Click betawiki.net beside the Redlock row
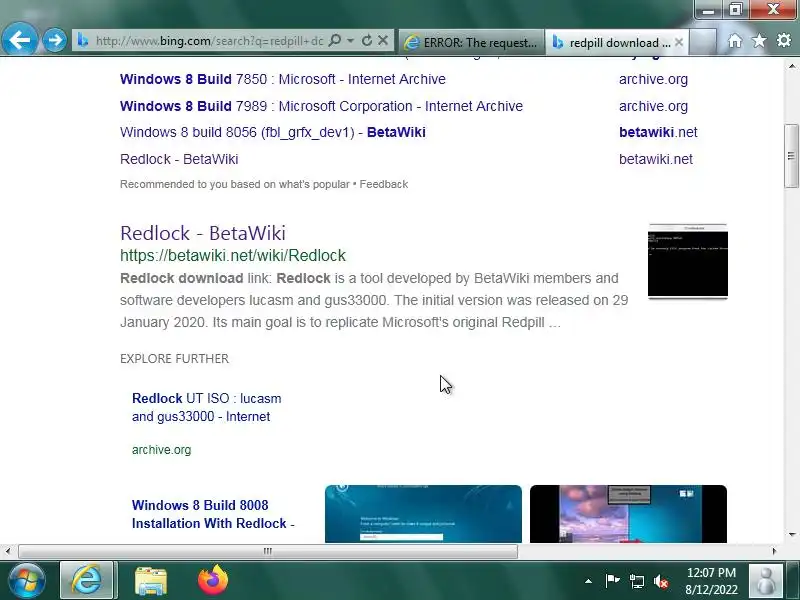800x600 pixels. (656, 159)
